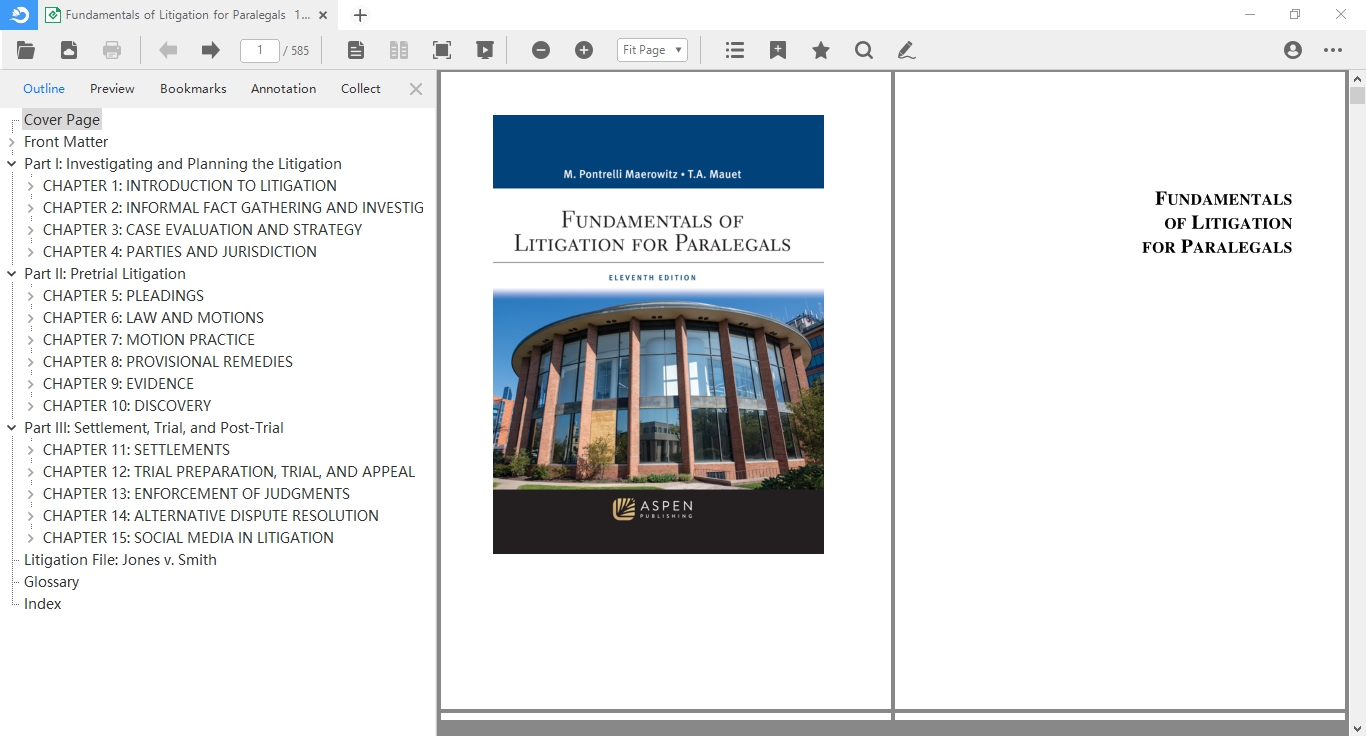Open a file with the folder icon

[x=26, y=50]
